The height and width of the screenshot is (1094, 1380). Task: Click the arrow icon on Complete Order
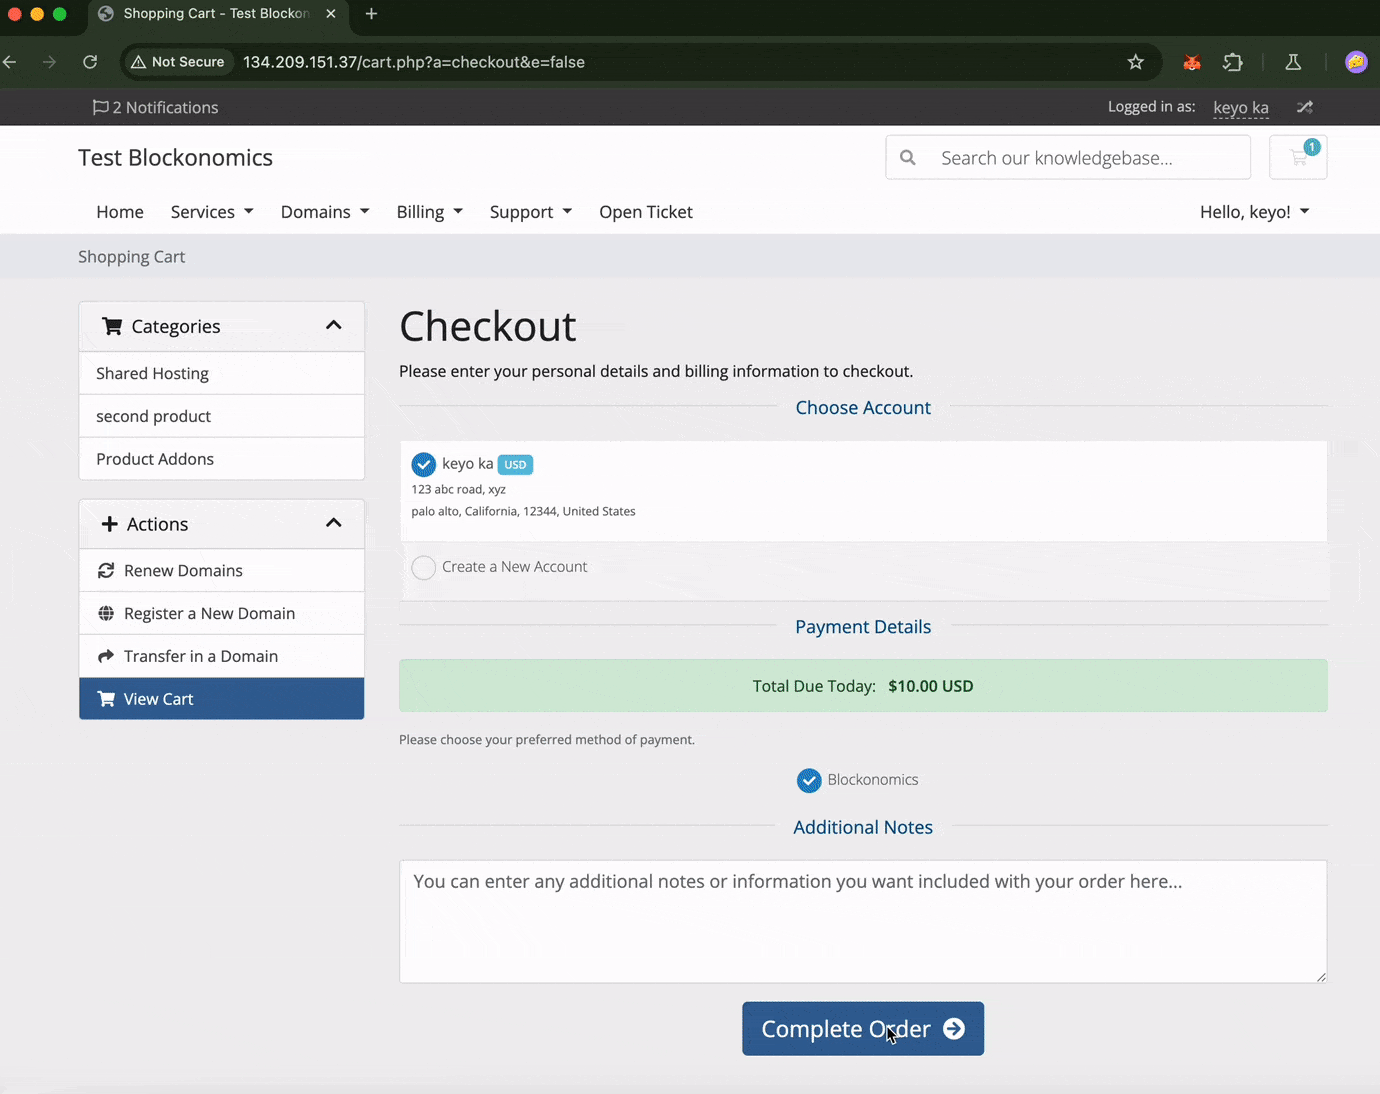pyautogui.click(x=954, y=1029)
